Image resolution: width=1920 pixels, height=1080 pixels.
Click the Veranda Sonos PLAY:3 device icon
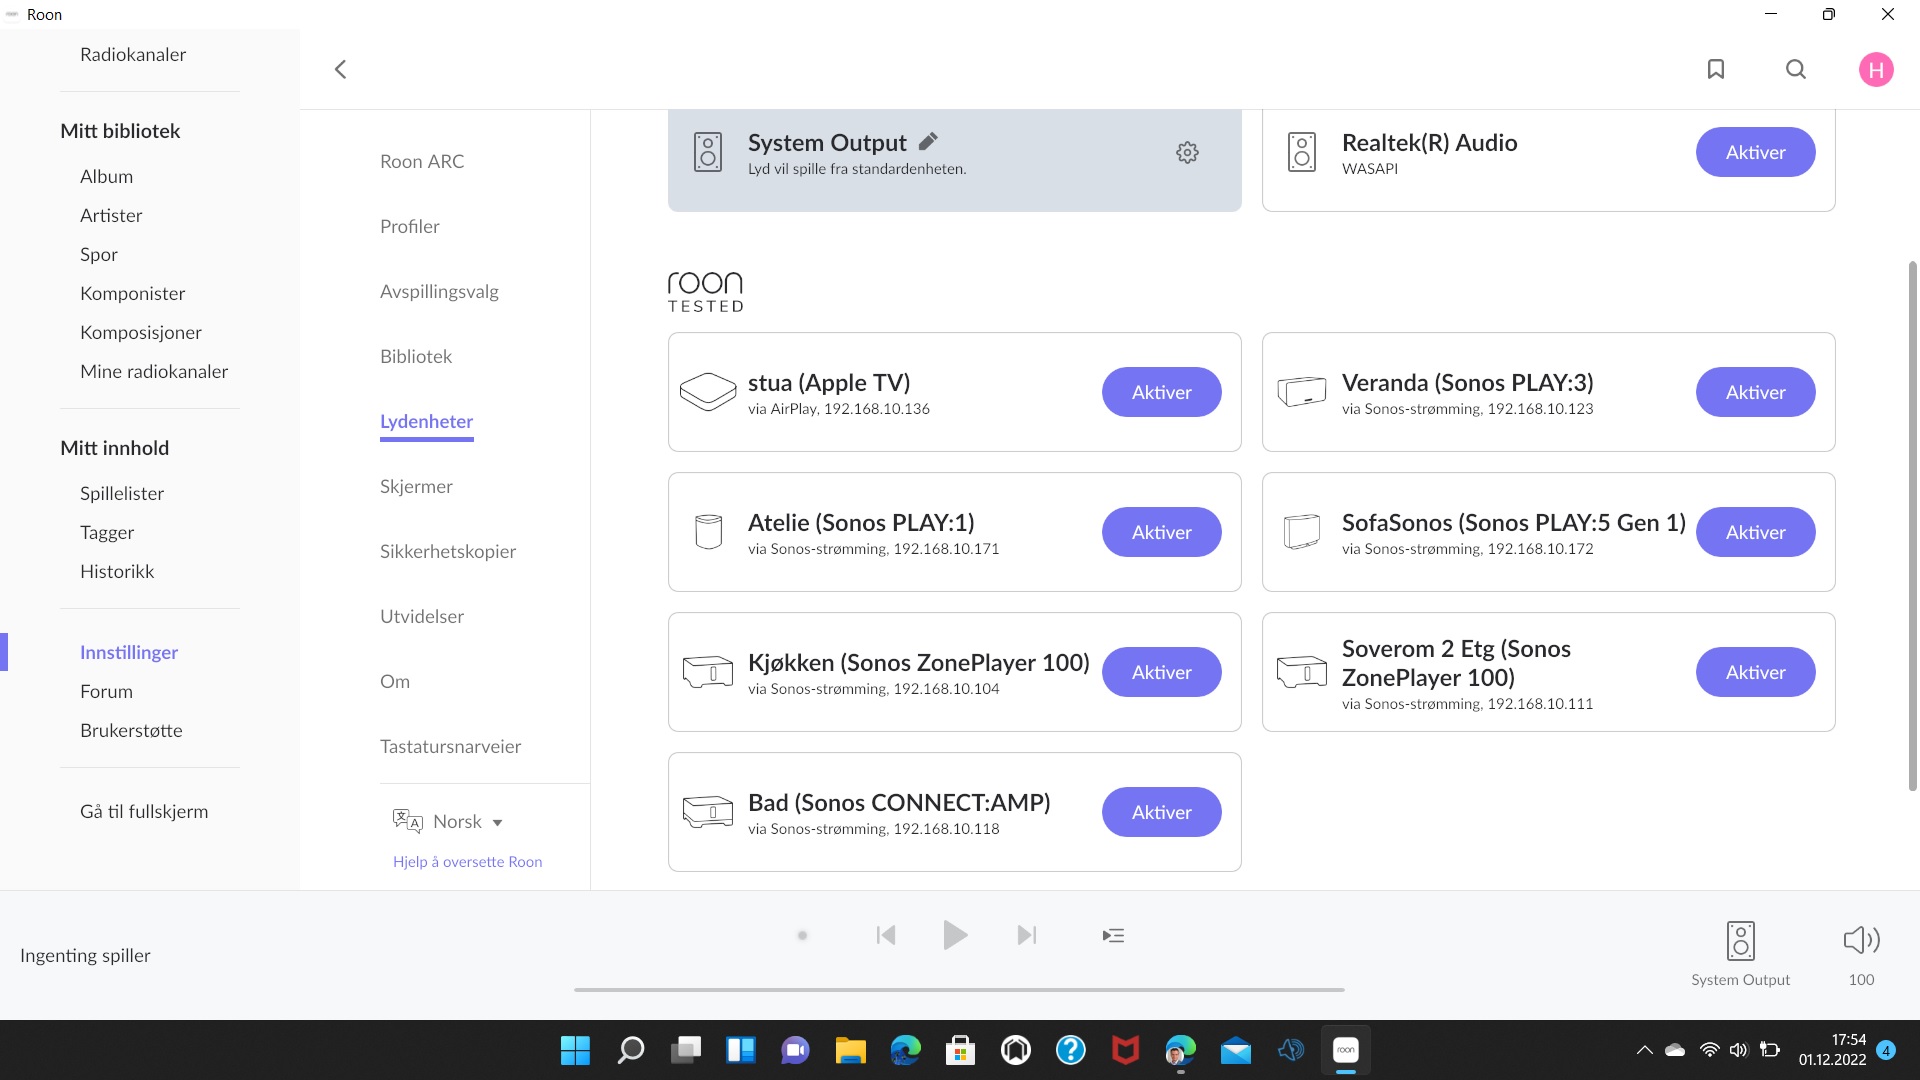click(x=1302, y=392)
